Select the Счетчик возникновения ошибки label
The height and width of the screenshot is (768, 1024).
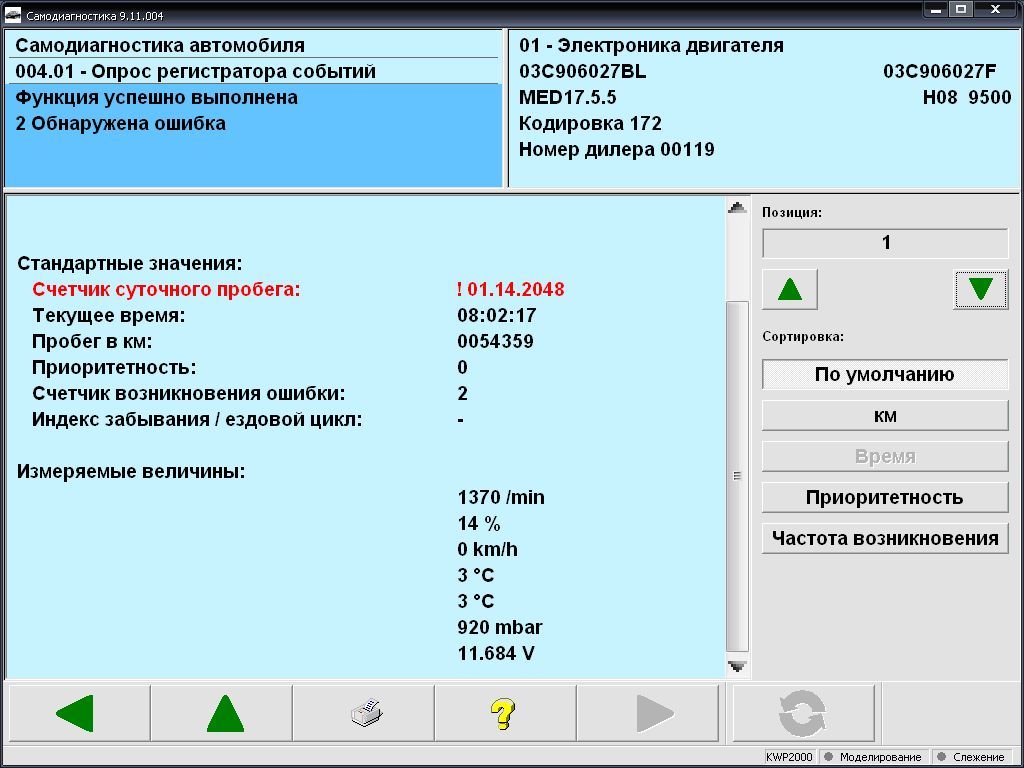point(189,394)
